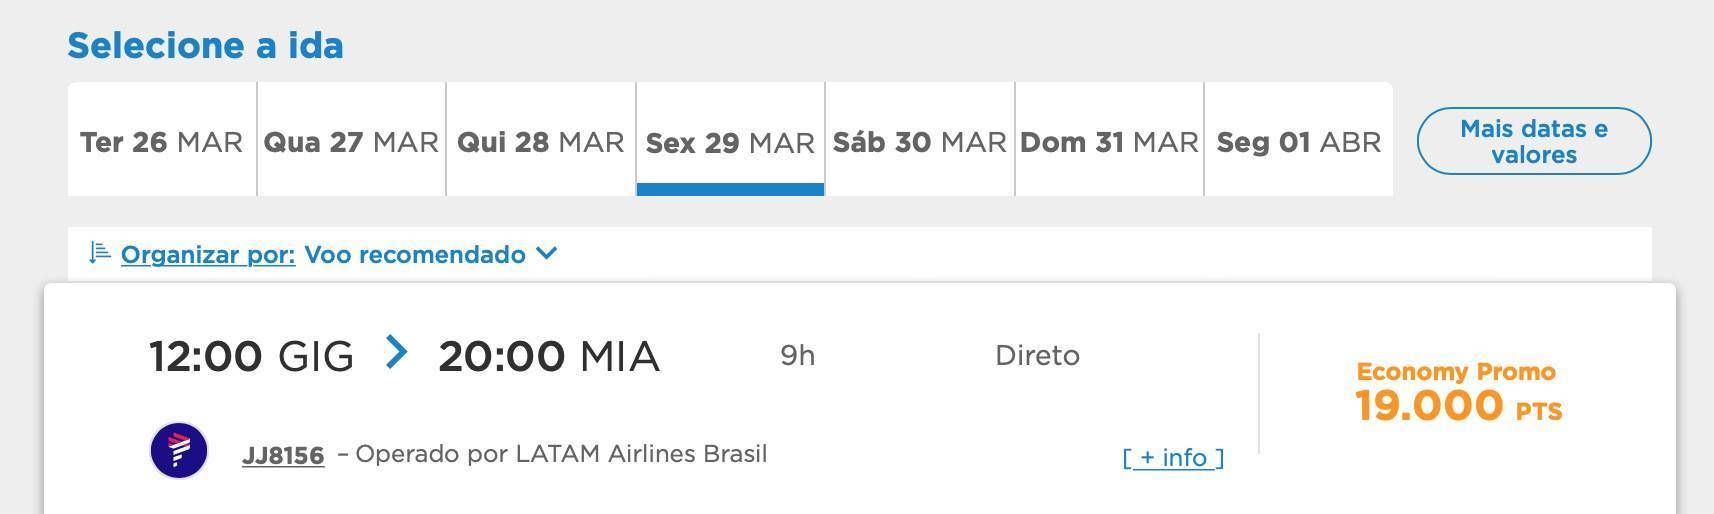Viewport: 1714px width, 514px height.
Task: Click the Direto flight type label
Action: 1037,356
